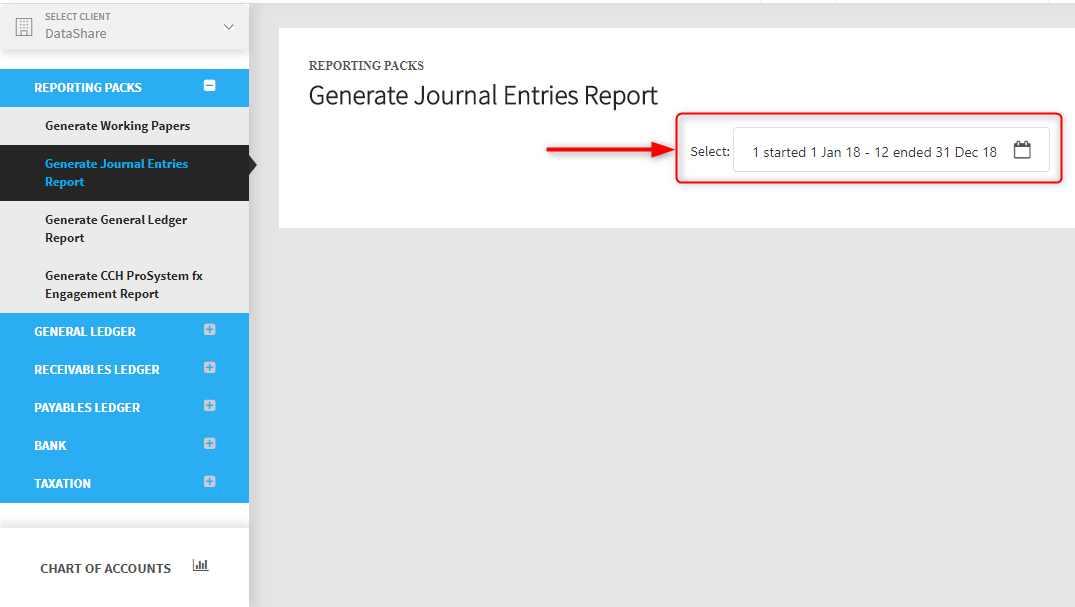
Task: Click the REPORTING PACKS sidebar header
Action: pos(124,88)
